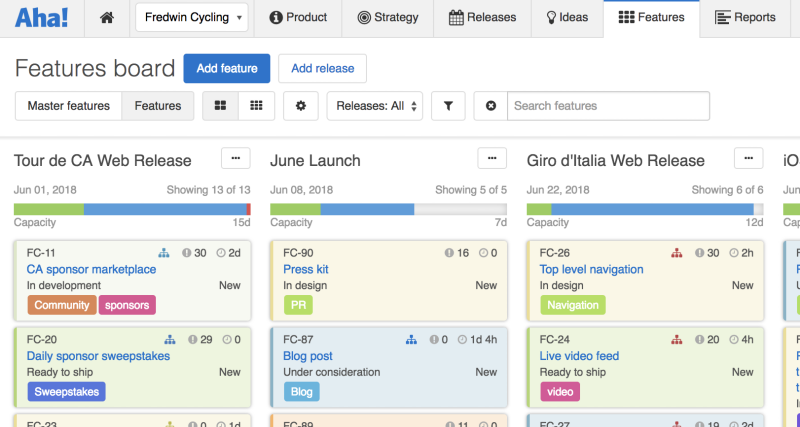Click FC-24 clock estimate icon 4h
The image size is (800, 427).
(x=734, y=339)
